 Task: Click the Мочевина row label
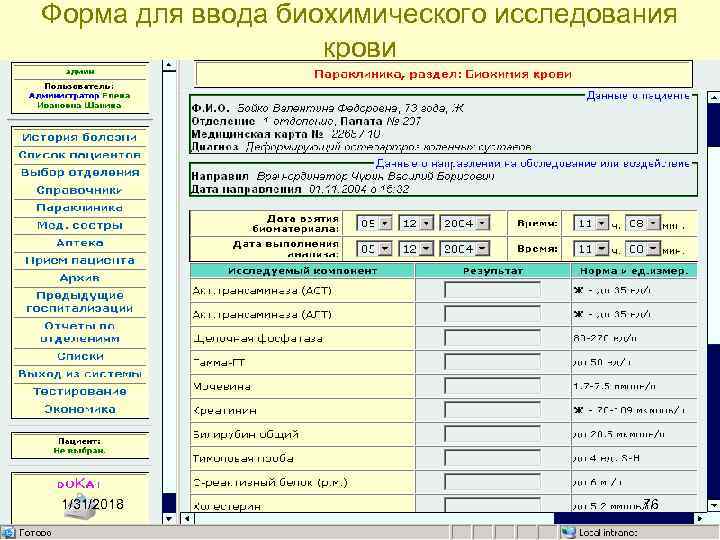[222, 386]
